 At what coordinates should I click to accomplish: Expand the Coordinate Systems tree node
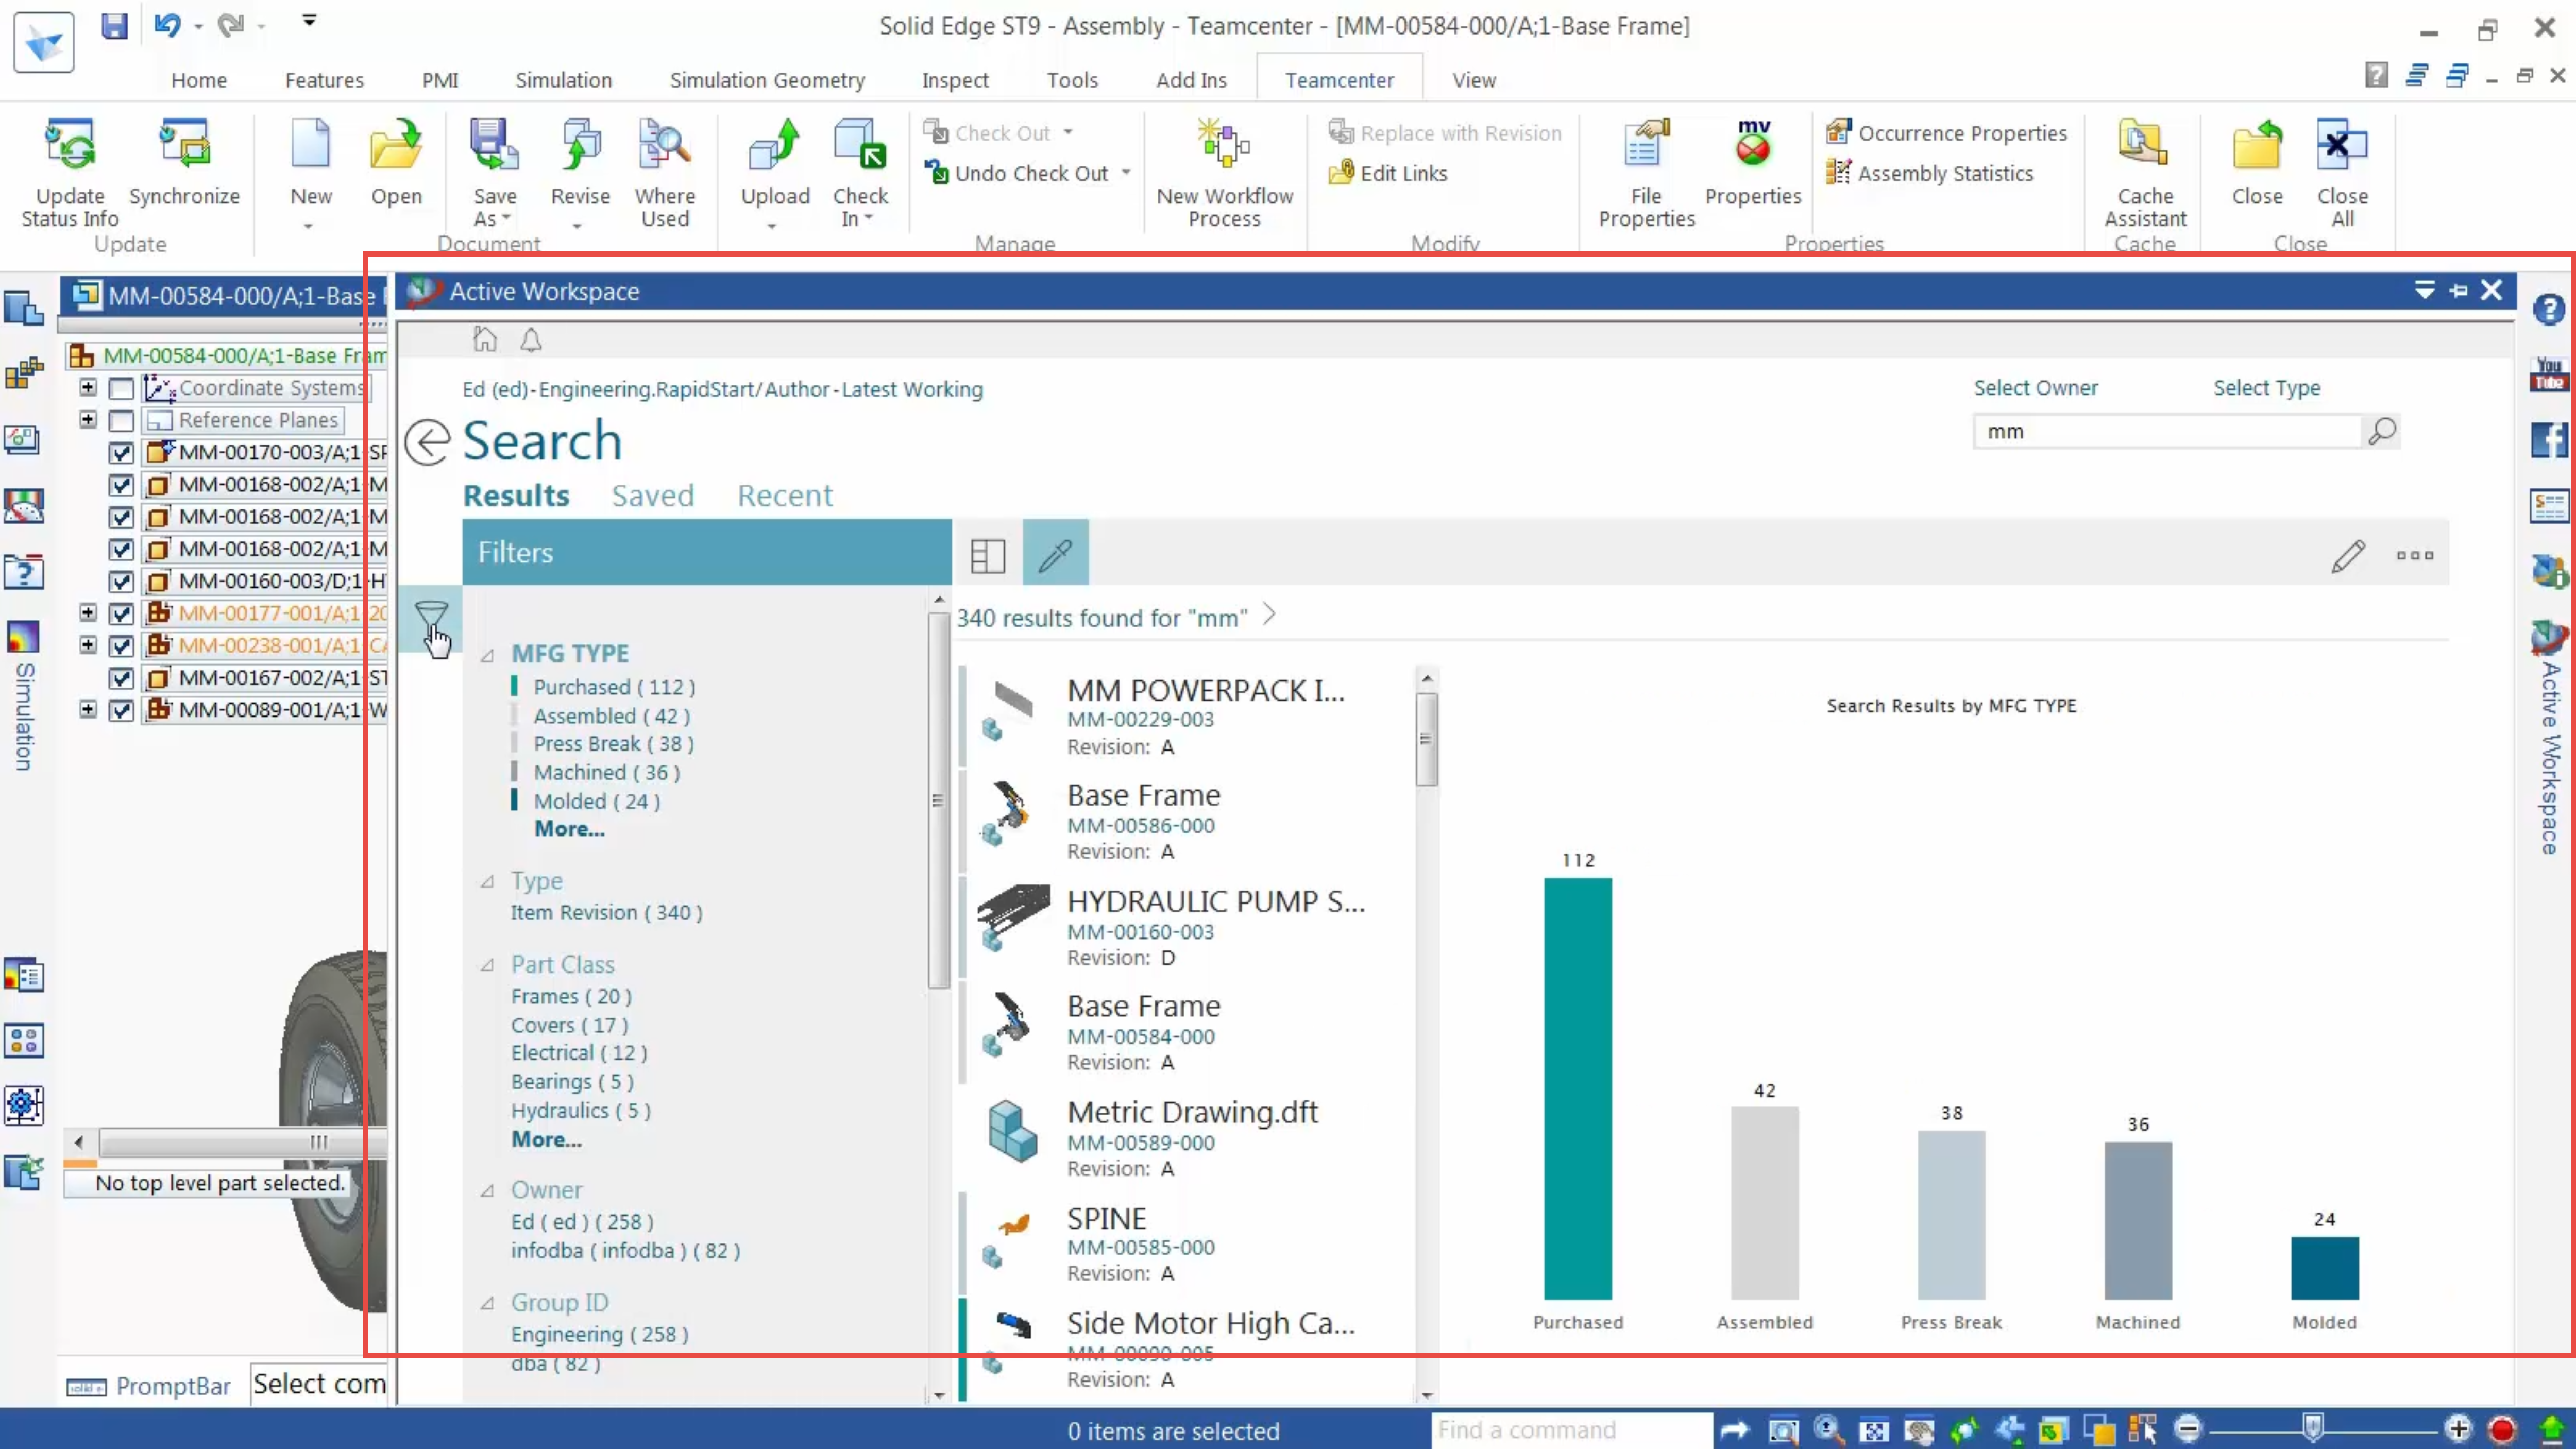click(88, 387)
